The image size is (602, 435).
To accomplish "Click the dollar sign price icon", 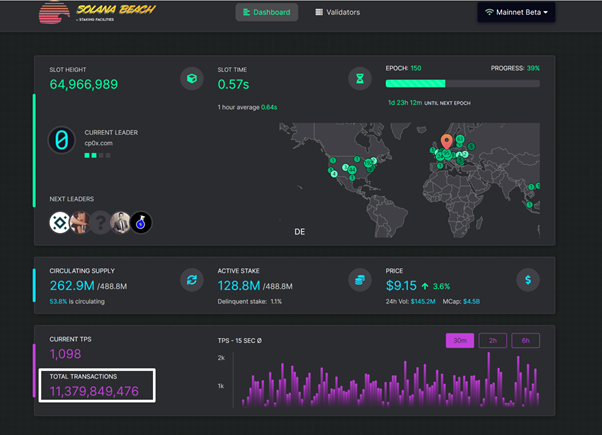I will click(x=528, y=280).
